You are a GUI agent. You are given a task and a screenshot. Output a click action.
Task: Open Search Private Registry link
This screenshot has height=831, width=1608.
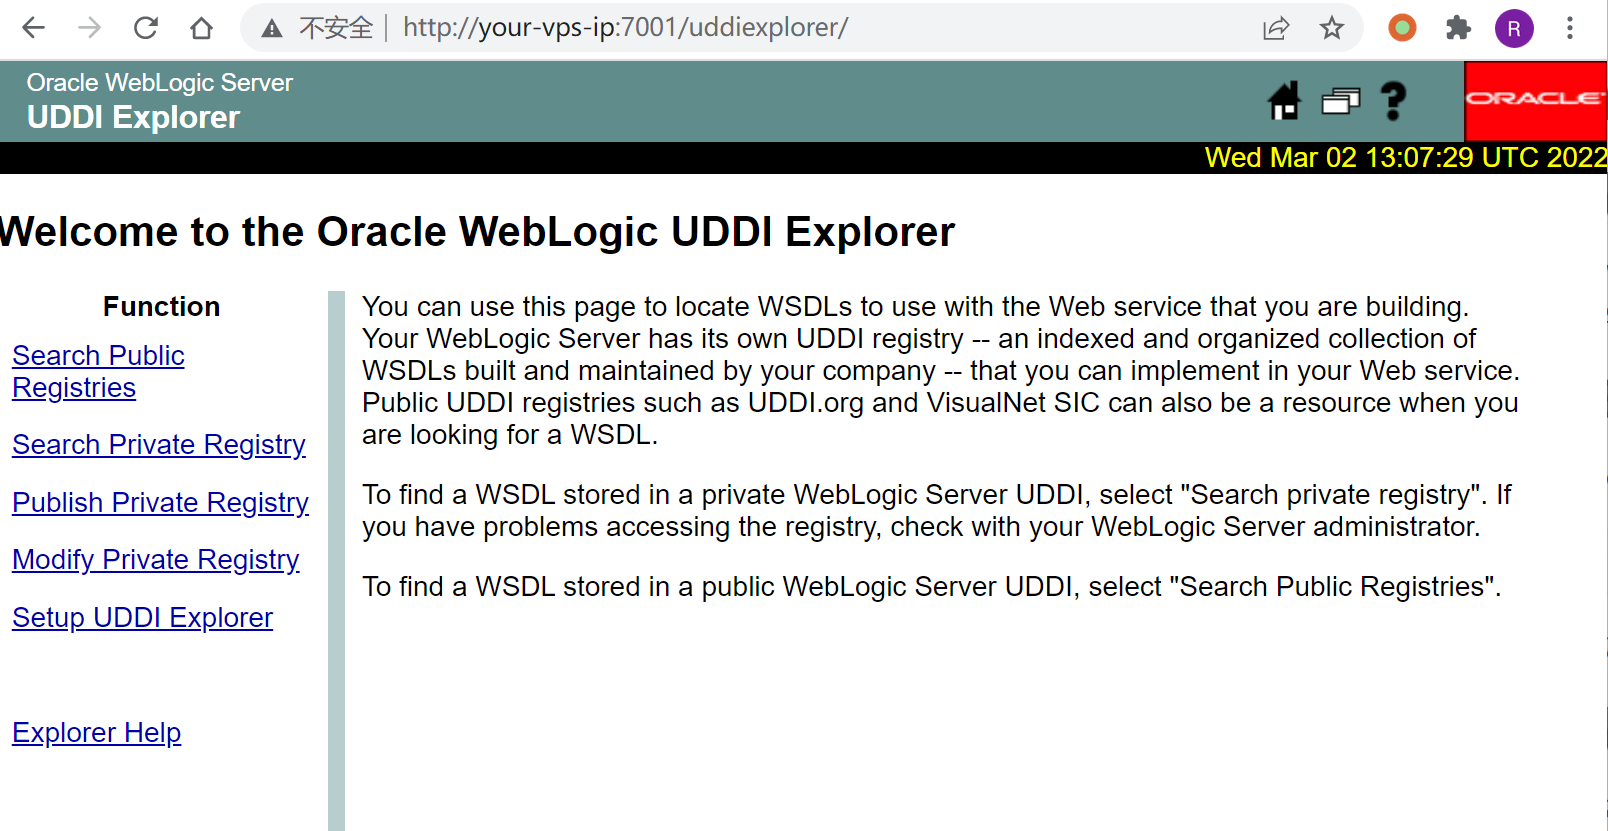pos(159,444)
